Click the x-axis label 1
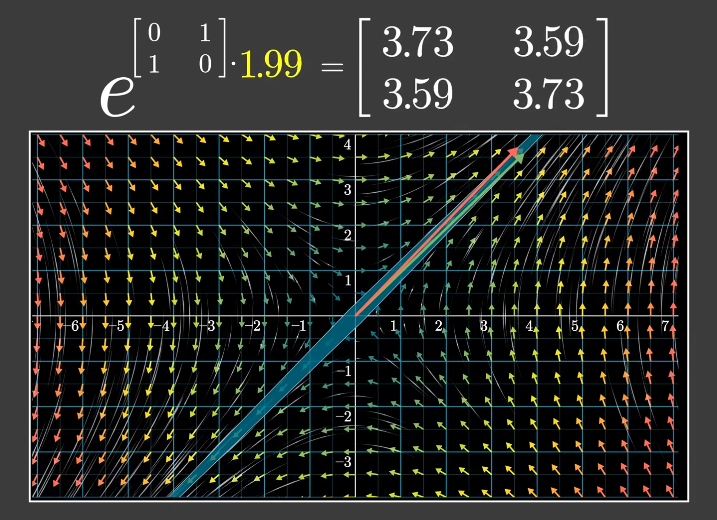Image resolution: width=717 pixels, height=520 pixels. click(x=393, y=326)
